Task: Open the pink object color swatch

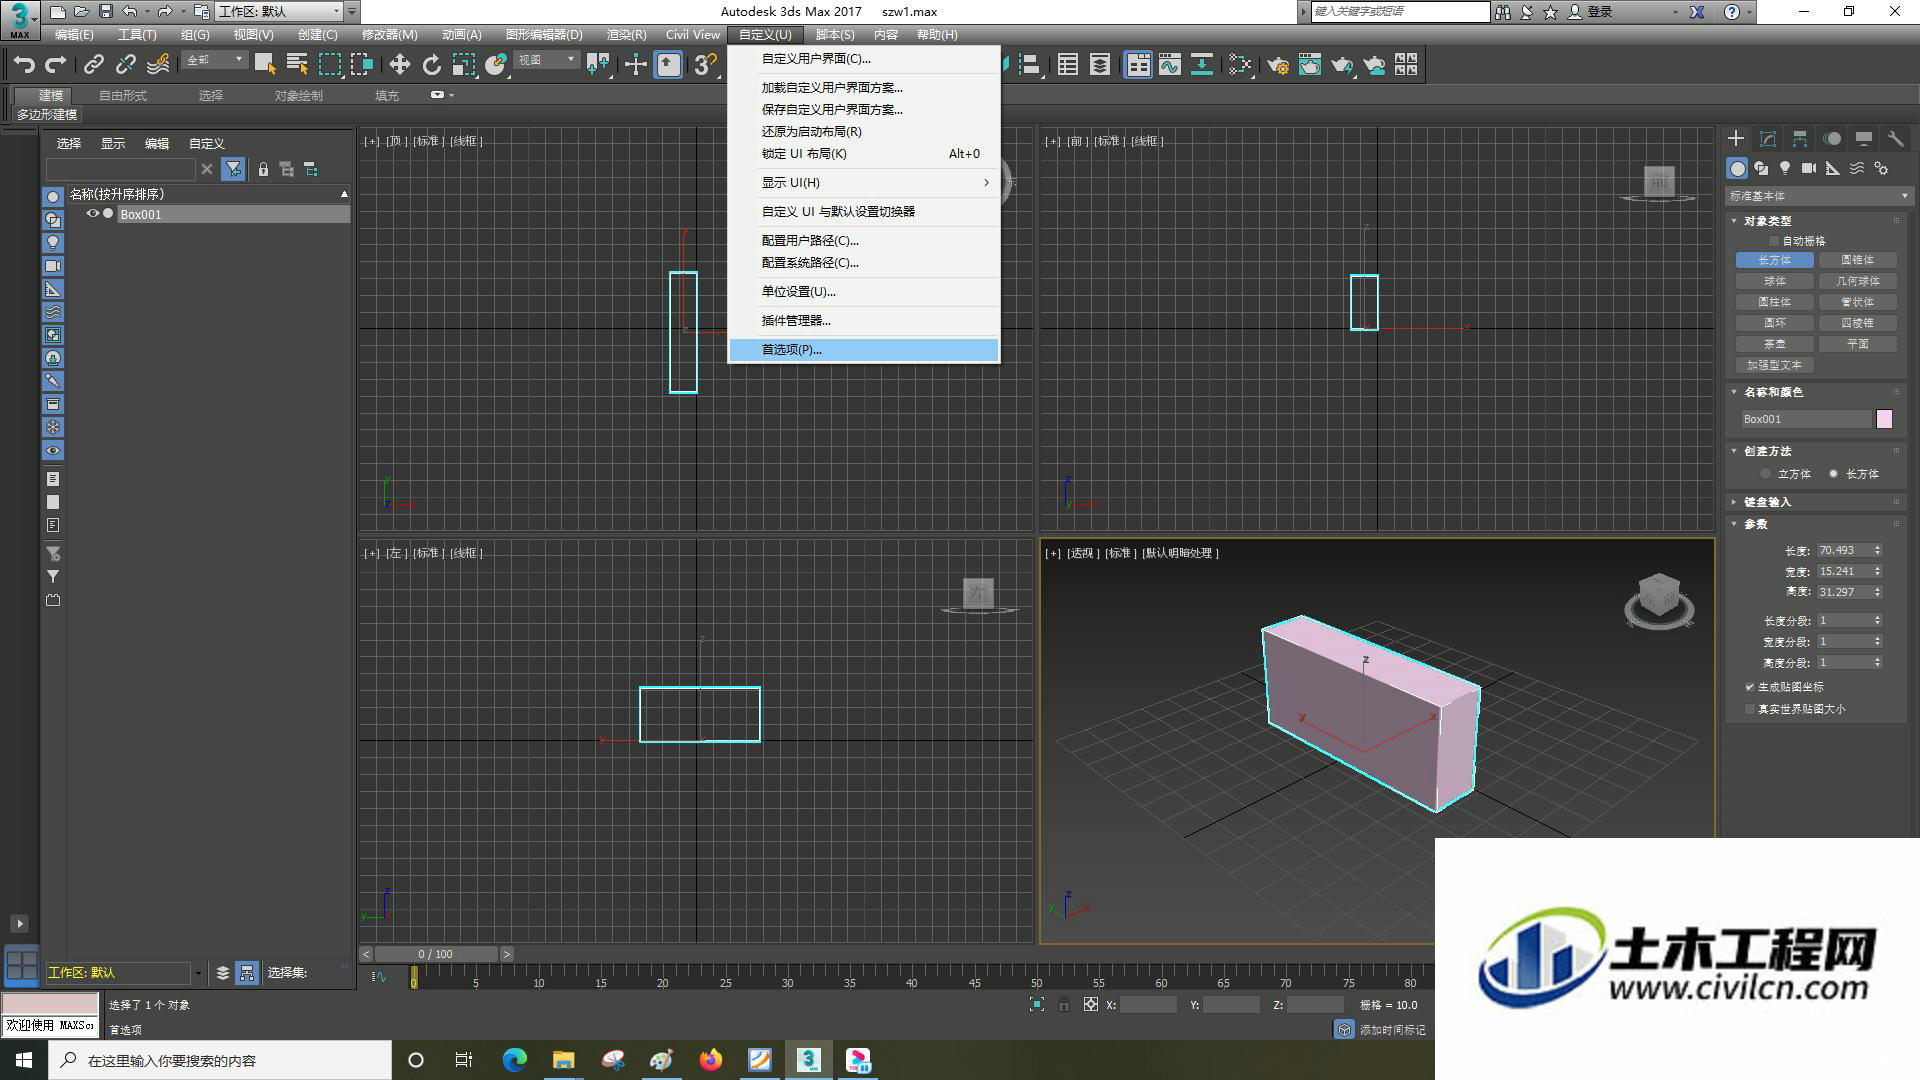Action: coord(1884,420)
